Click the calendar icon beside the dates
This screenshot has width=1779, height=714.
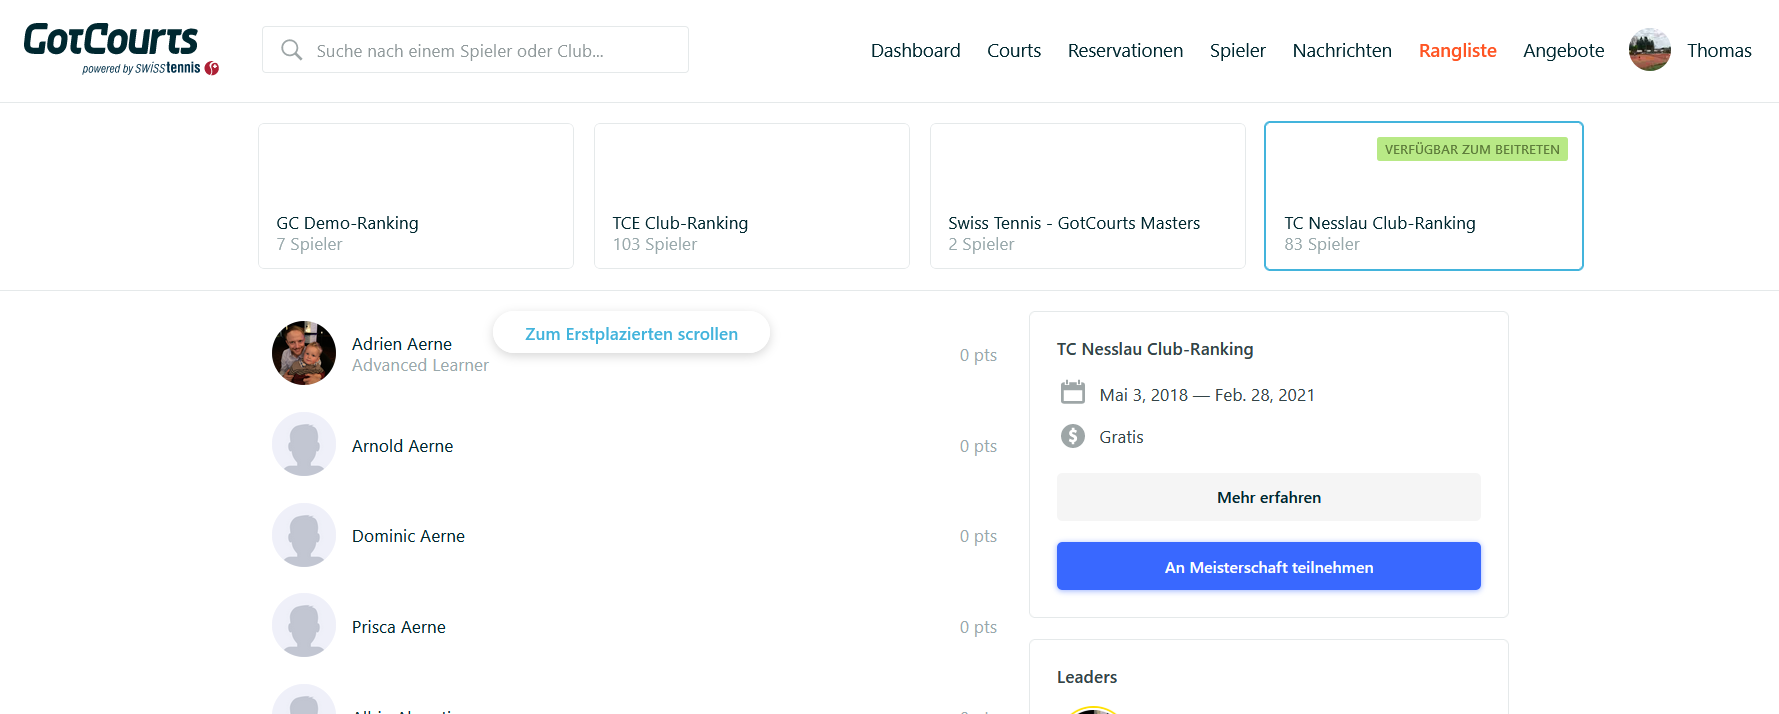1073,392
